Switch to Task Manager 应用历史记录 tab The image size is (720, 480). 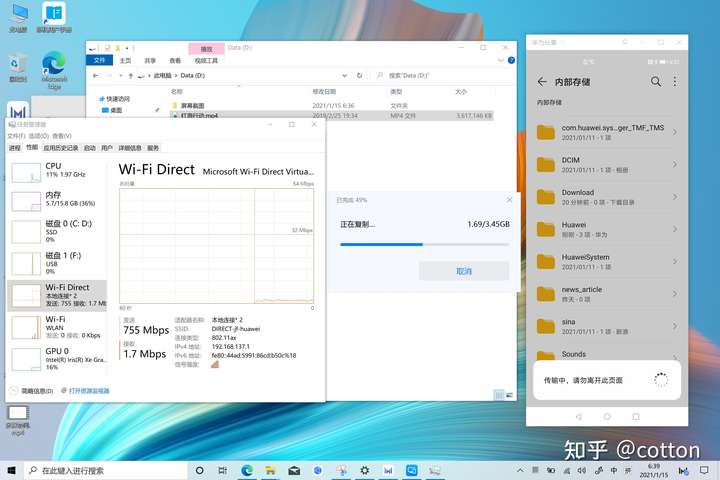pos(61,148)
